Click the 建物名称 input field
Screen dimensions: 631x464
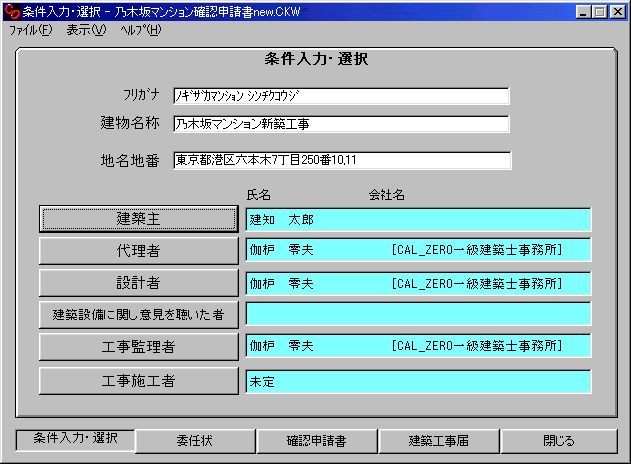pos(341,124)
